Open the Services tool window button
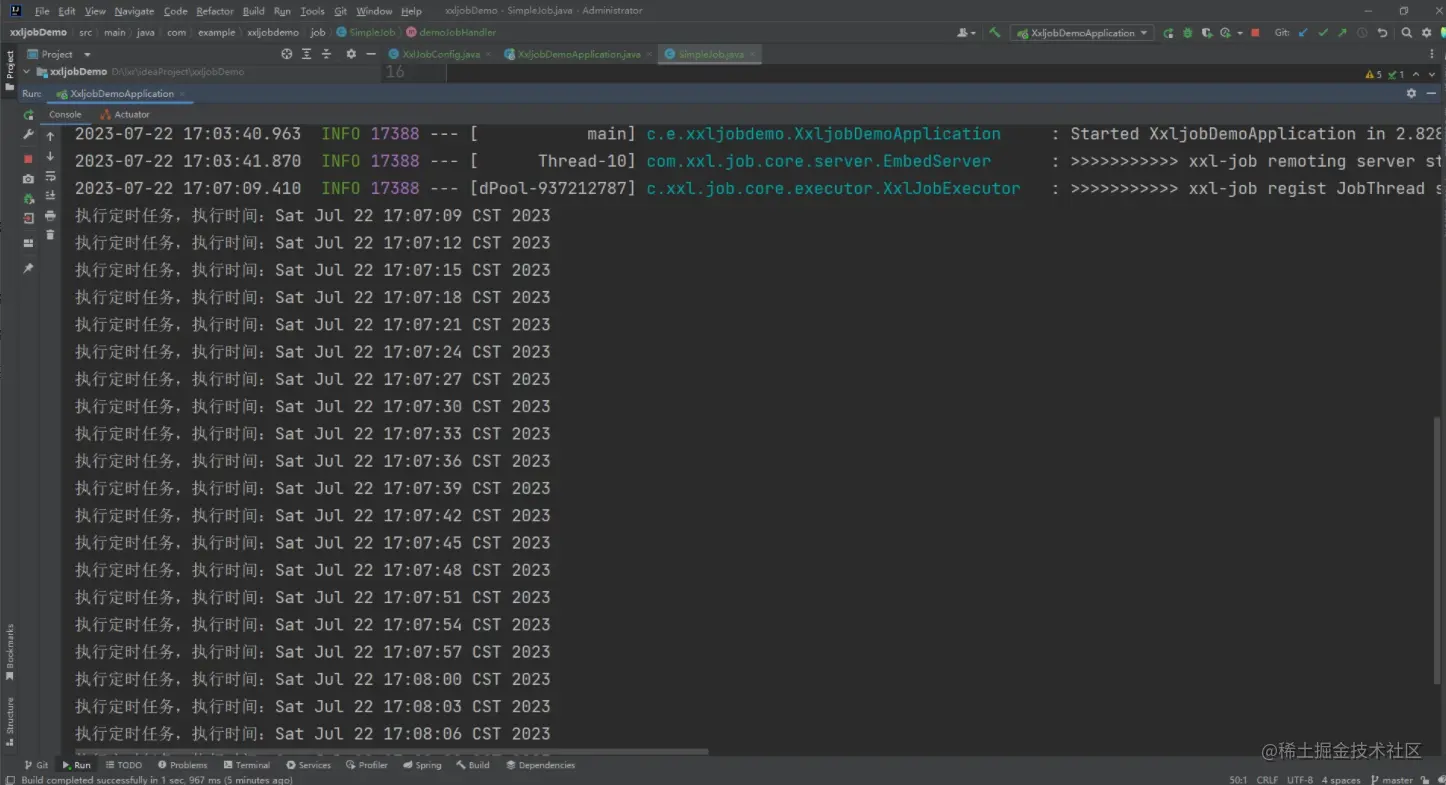1446x785 pixels. coord(308,765)
